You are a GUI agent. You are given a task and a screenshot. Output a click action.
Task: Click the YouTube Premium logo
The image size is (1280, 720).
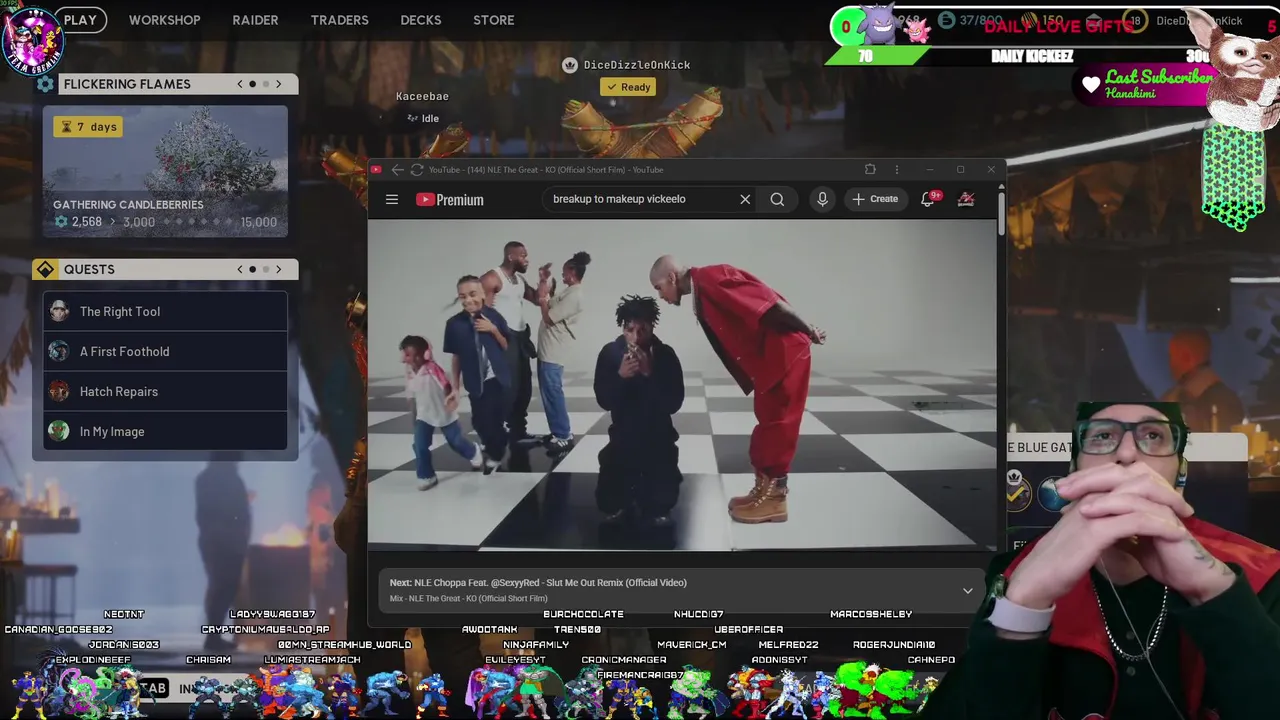point(450,199)
